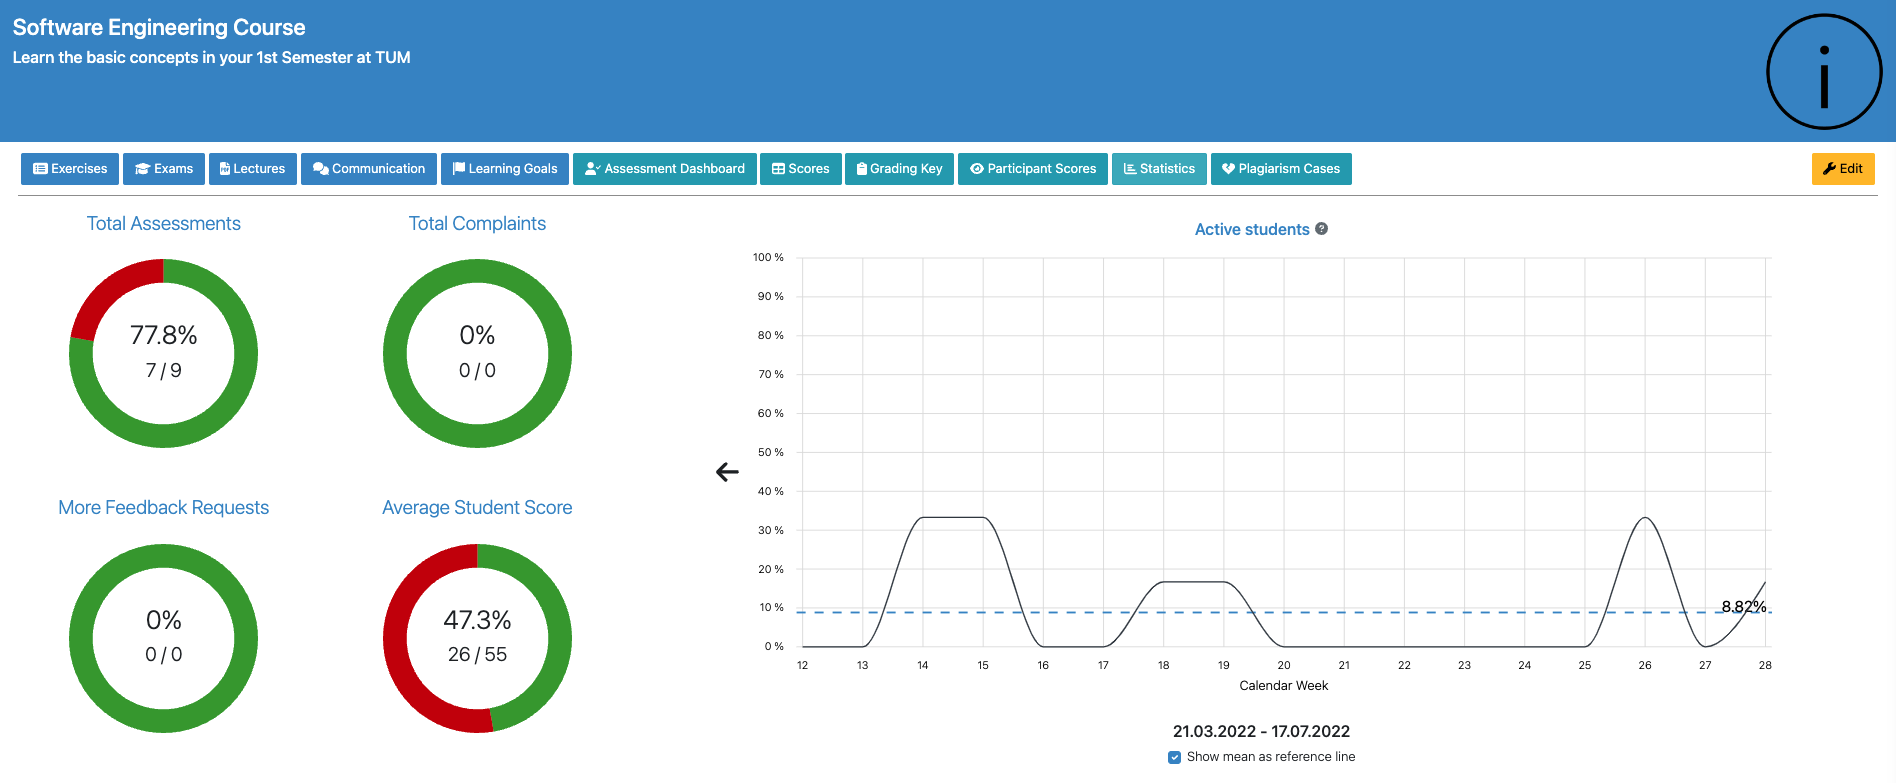Open the Grading Key
This screenshot has height=783, width=1896.
pos(899,169)
